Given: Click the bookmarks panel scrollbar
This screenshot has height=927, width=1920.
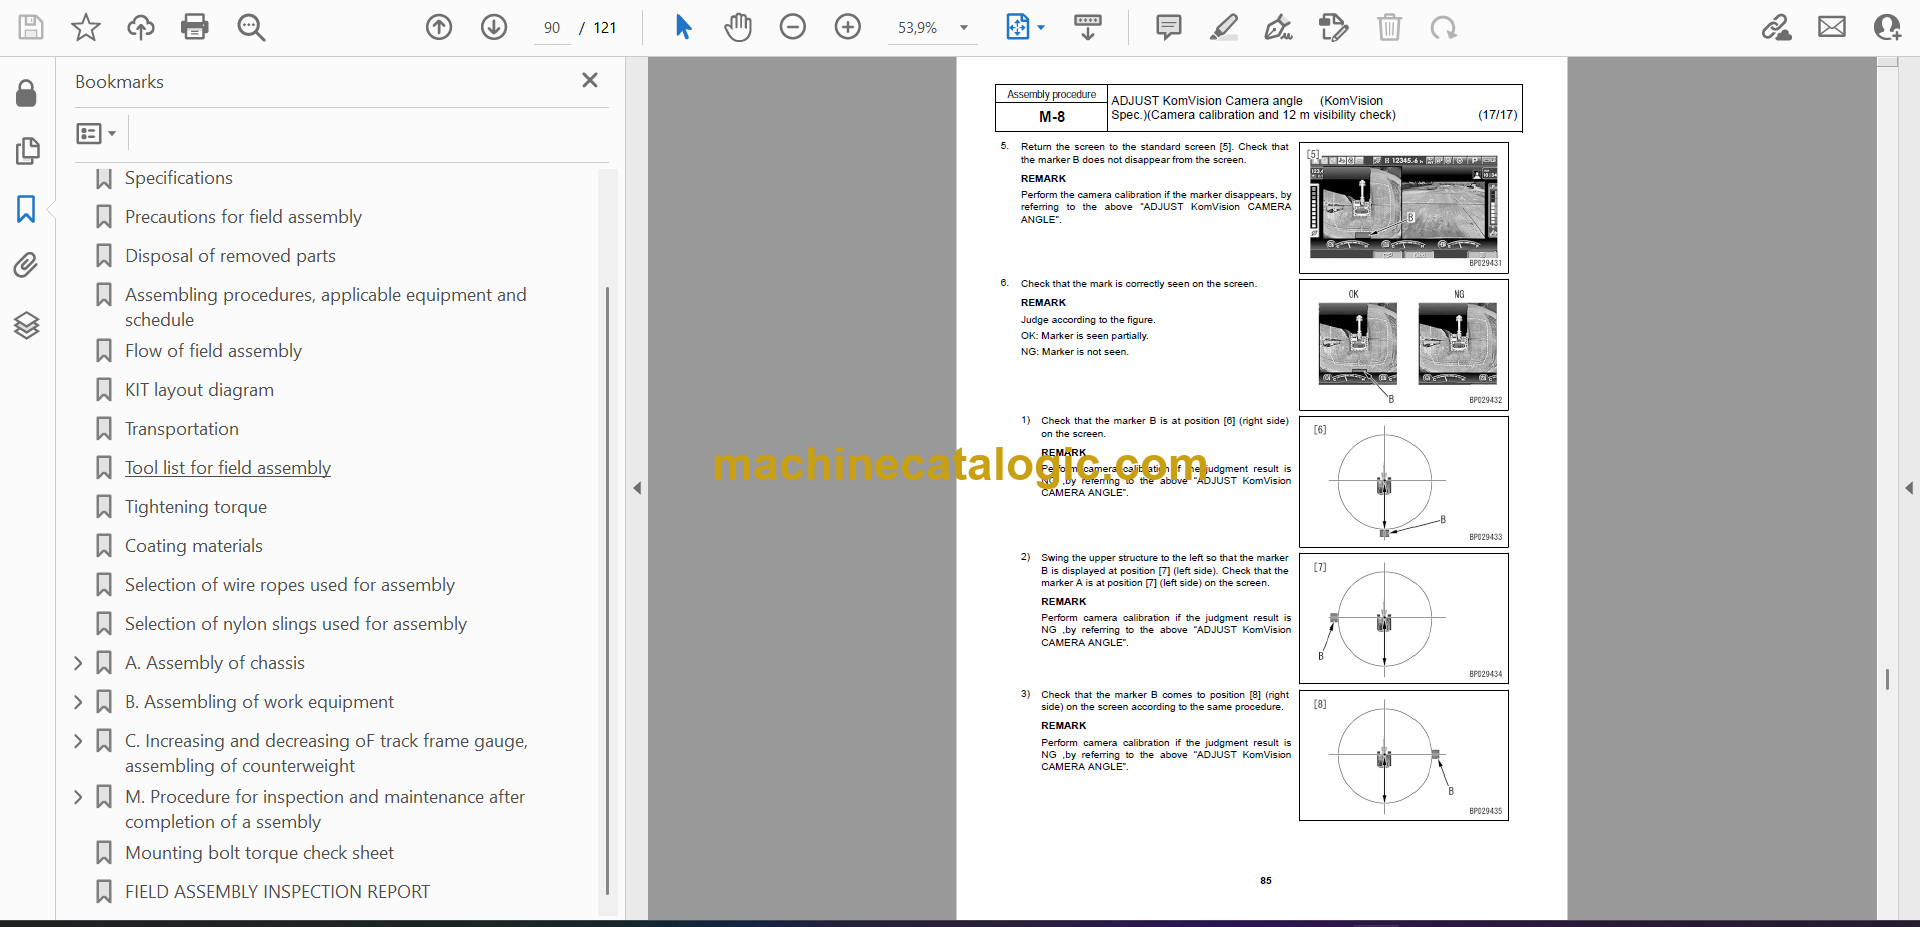Looking at the screenshot, I should pyautogui.click(x=607, y=590).
